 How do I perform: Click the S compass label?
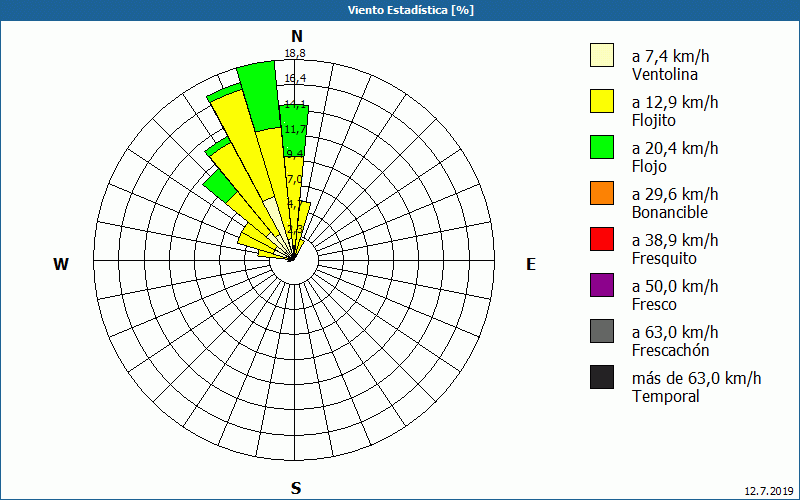[x=296, y=488]
